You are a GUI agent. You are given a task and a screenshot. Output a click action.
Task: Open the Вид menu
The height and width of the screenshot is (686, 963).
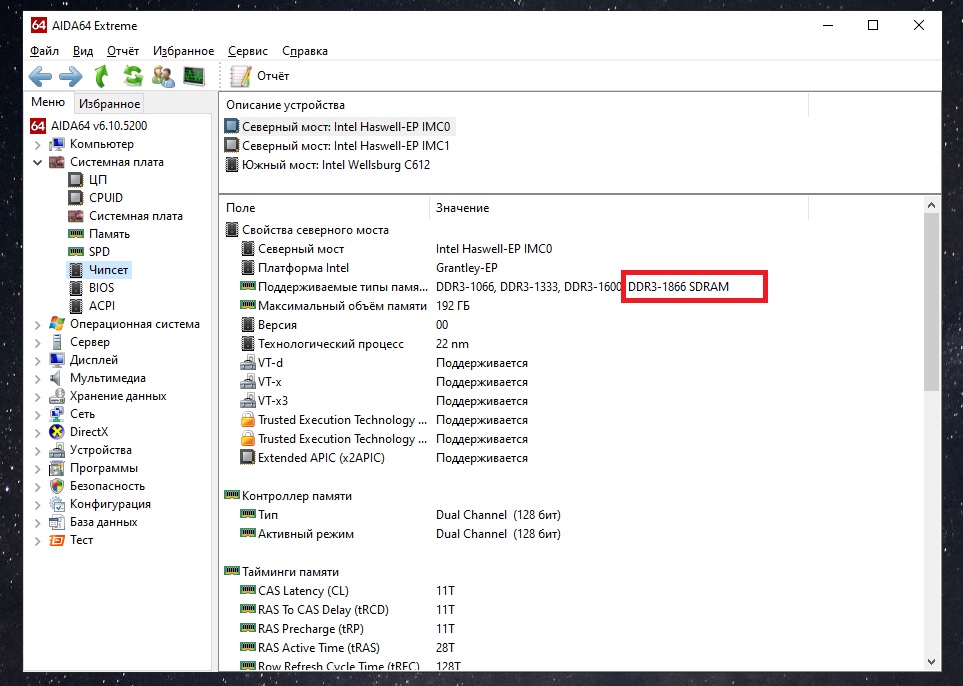[x=83, y=51]
